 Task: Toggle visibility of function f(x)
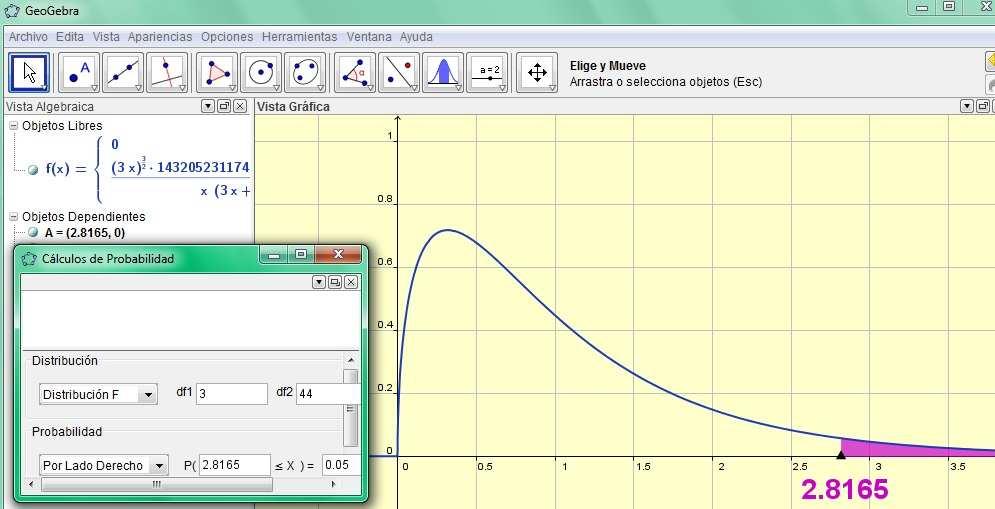click(x=33, y=170)
